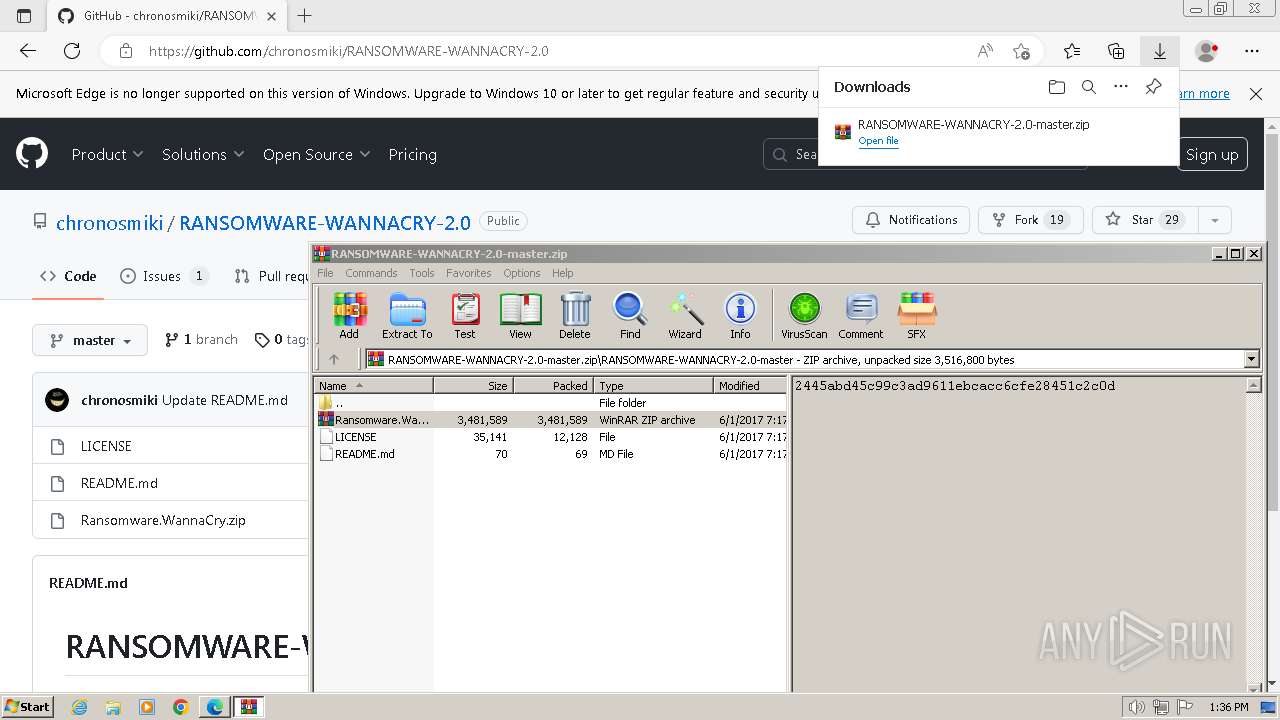Screen dimensions: 1280x720
Task: Click the volume icon in system tray
Action: click(x=1137, y=707)
